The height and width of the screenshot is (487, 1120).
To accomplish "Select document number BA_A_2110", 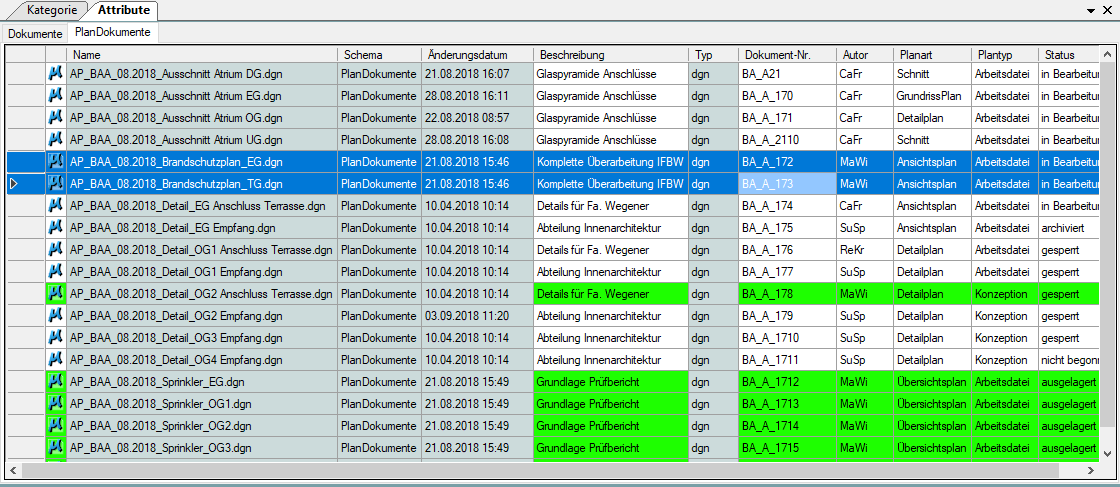I will tap(787, 140).
